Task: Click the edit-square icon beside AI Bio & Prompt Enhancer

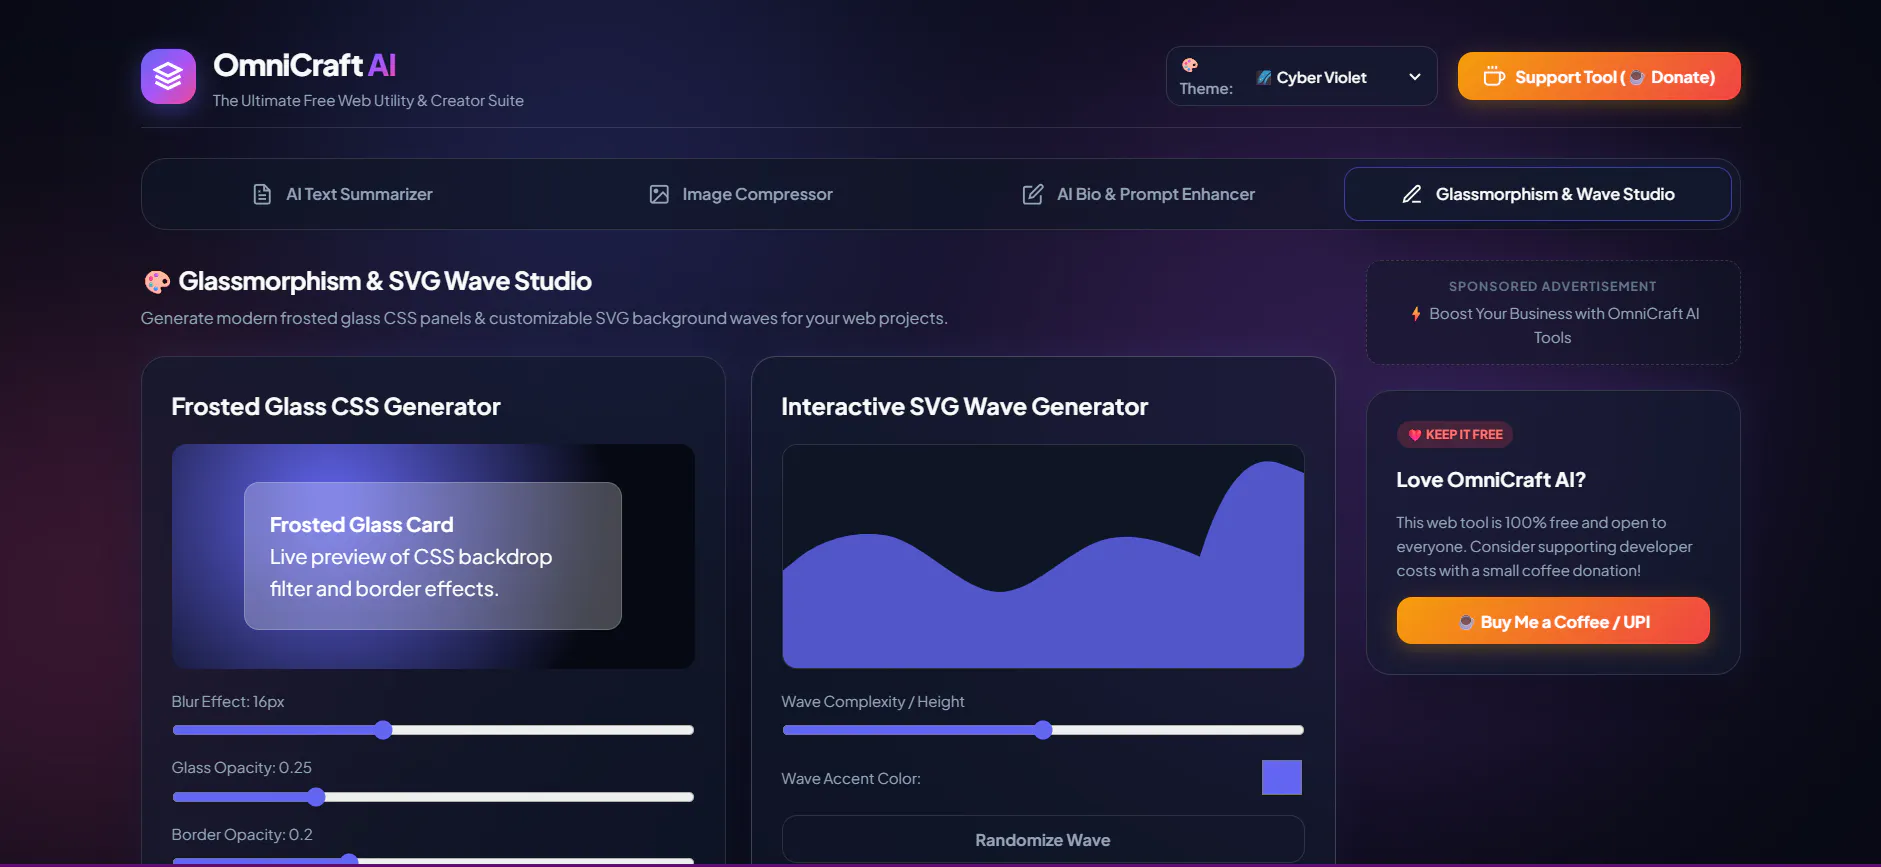Action: pyautogui.click(x=1033, y=194)
